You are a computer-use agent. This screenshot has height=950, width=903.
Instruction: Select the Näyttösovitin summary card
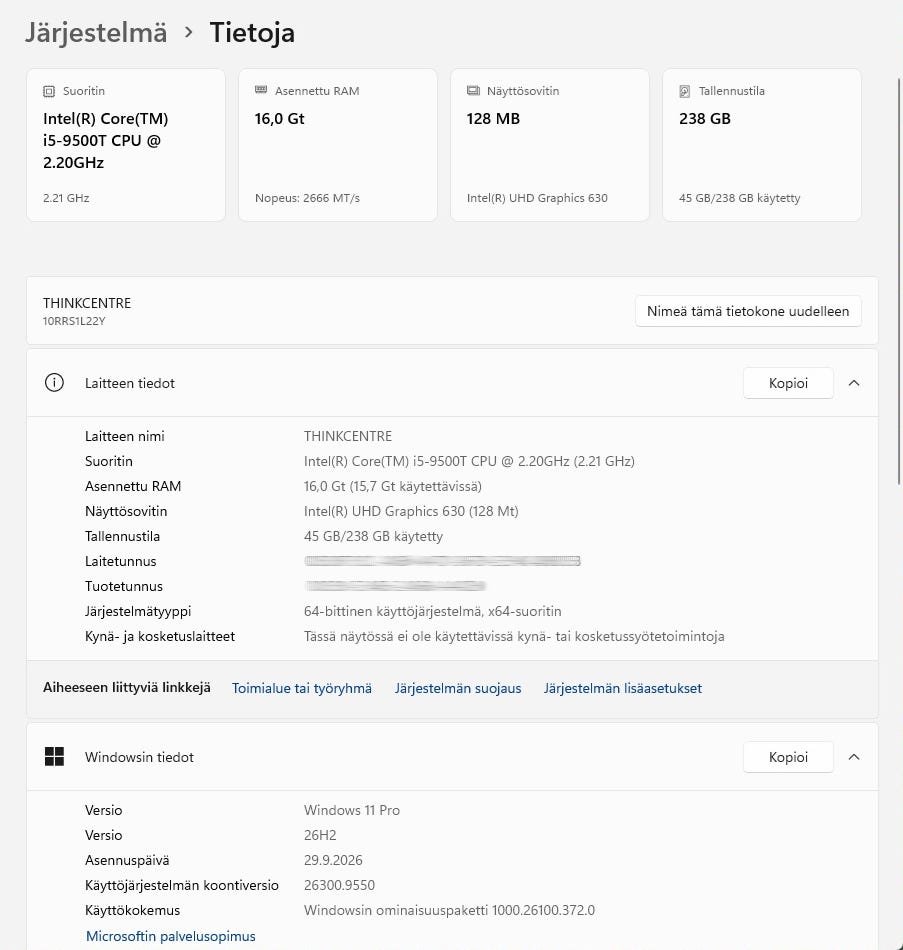click(x=550, y=145)
